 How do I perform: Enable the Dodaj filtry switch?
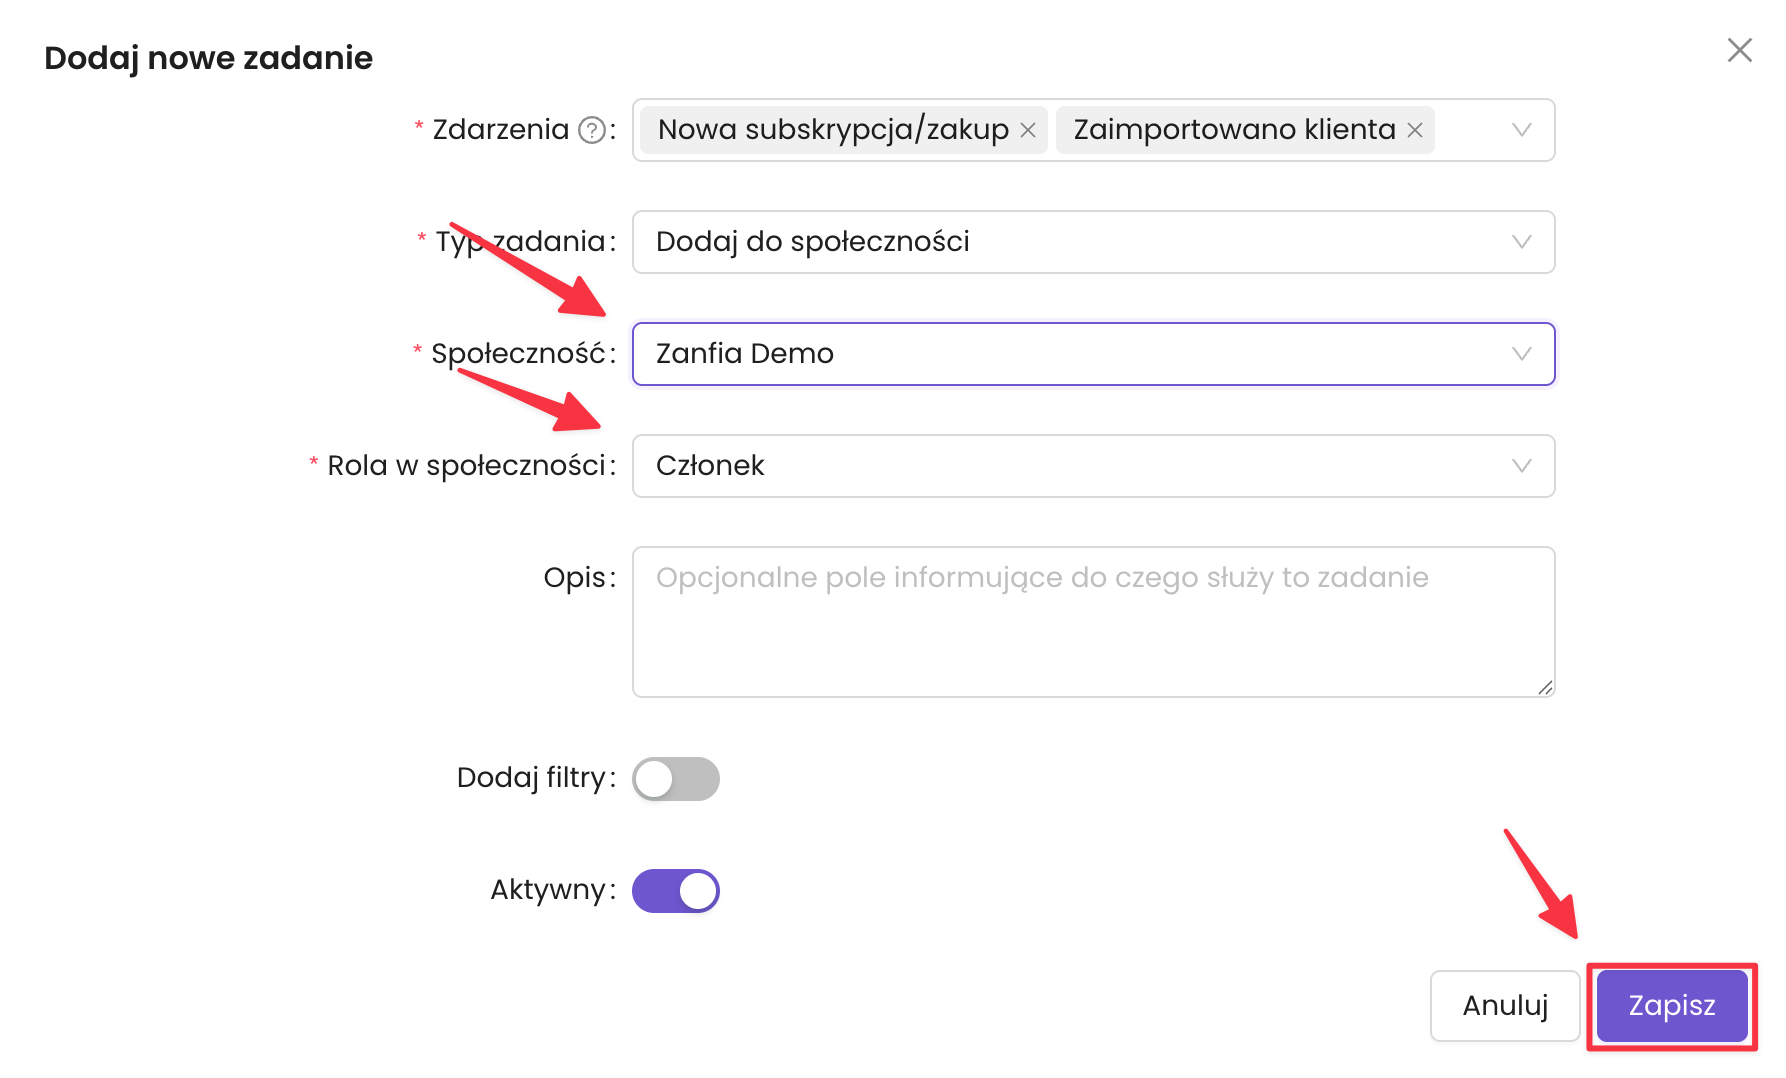(x=676, y=779)
